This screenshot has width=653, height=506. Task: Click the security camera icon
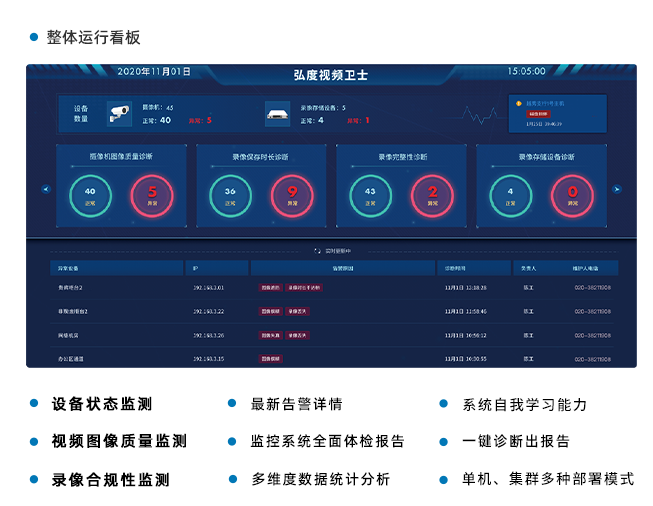pyautogui.click(x=119, y=113)
